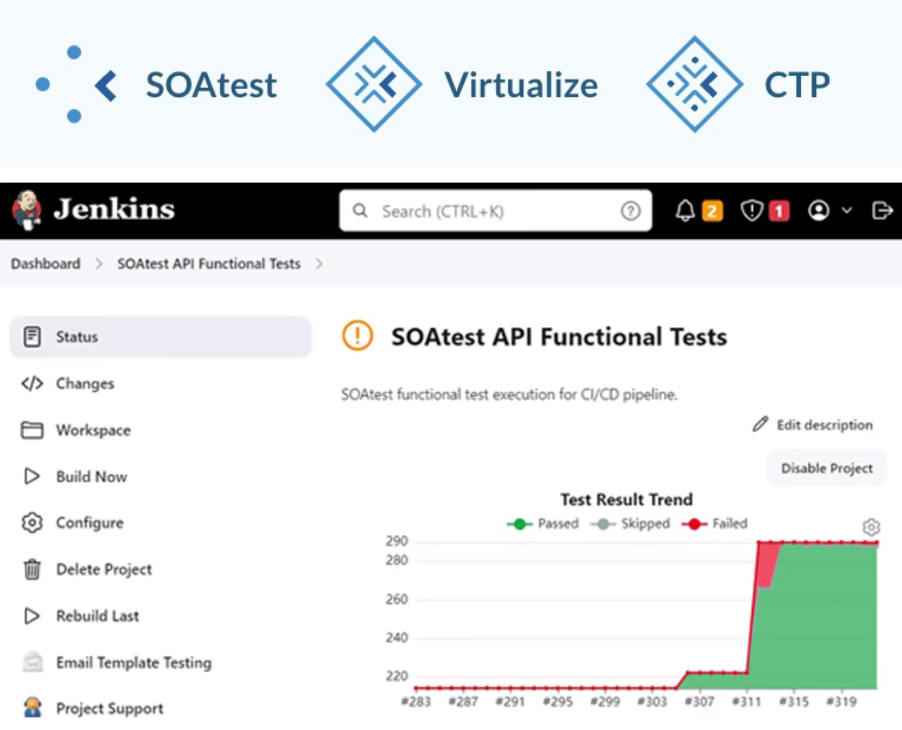Click the red security badge 1

[x=779, y=211]
